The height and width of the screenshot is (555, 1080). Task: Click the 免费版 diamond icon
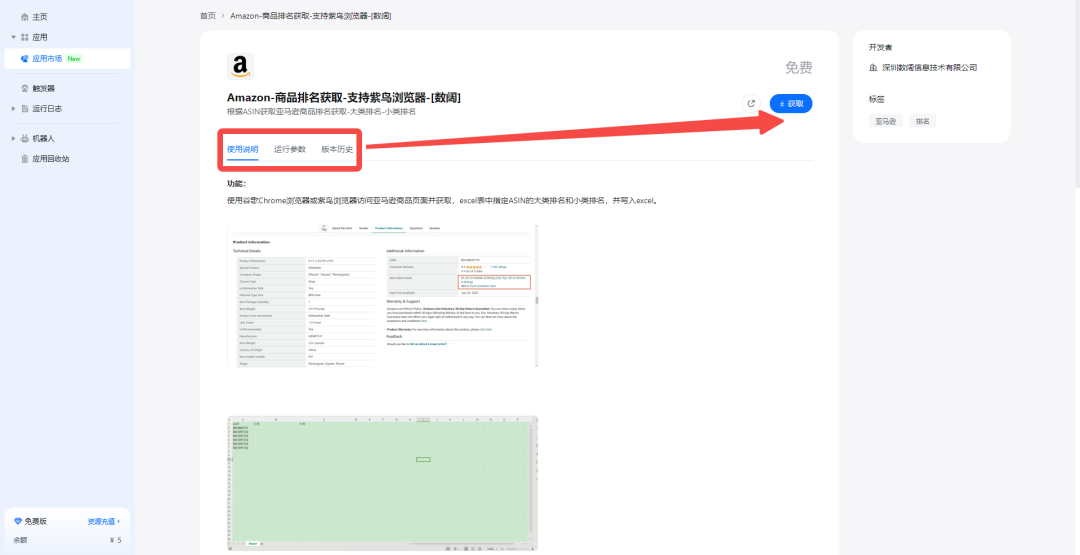click(18, 521)
